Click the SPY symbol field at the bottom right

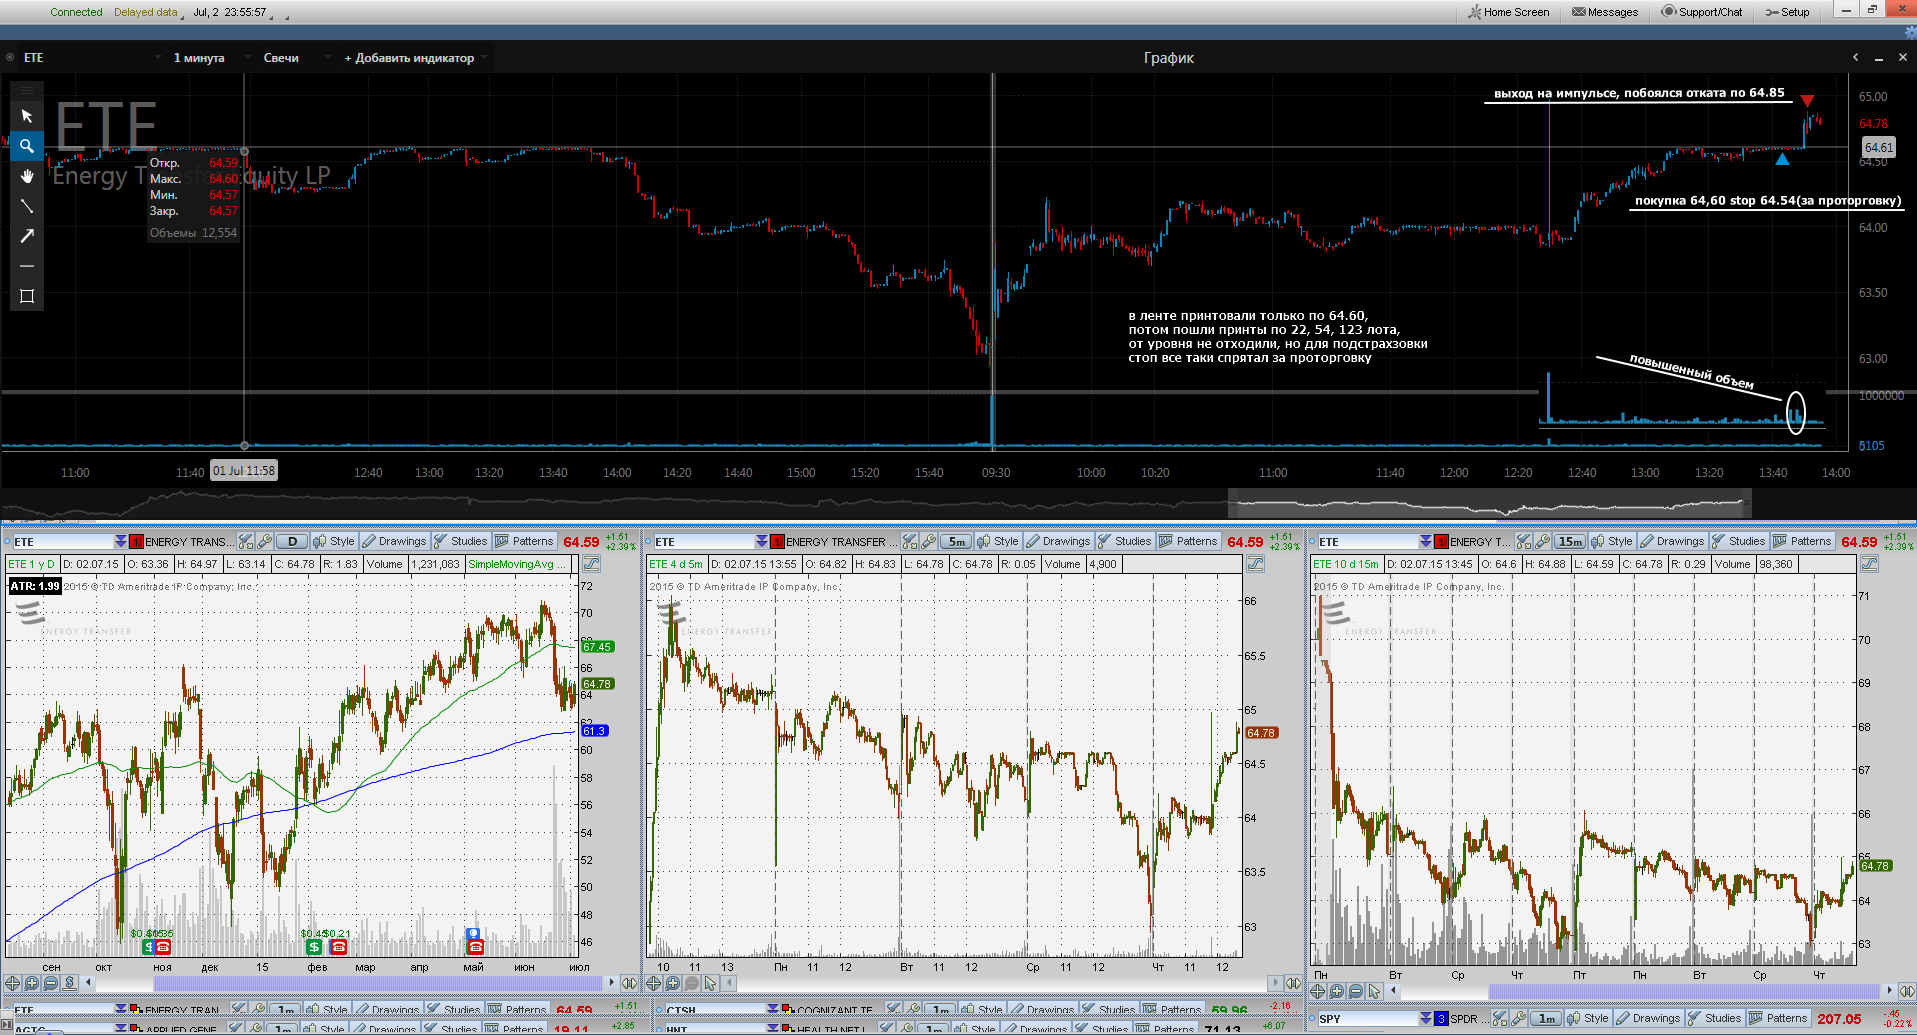coord(1368,1018)
